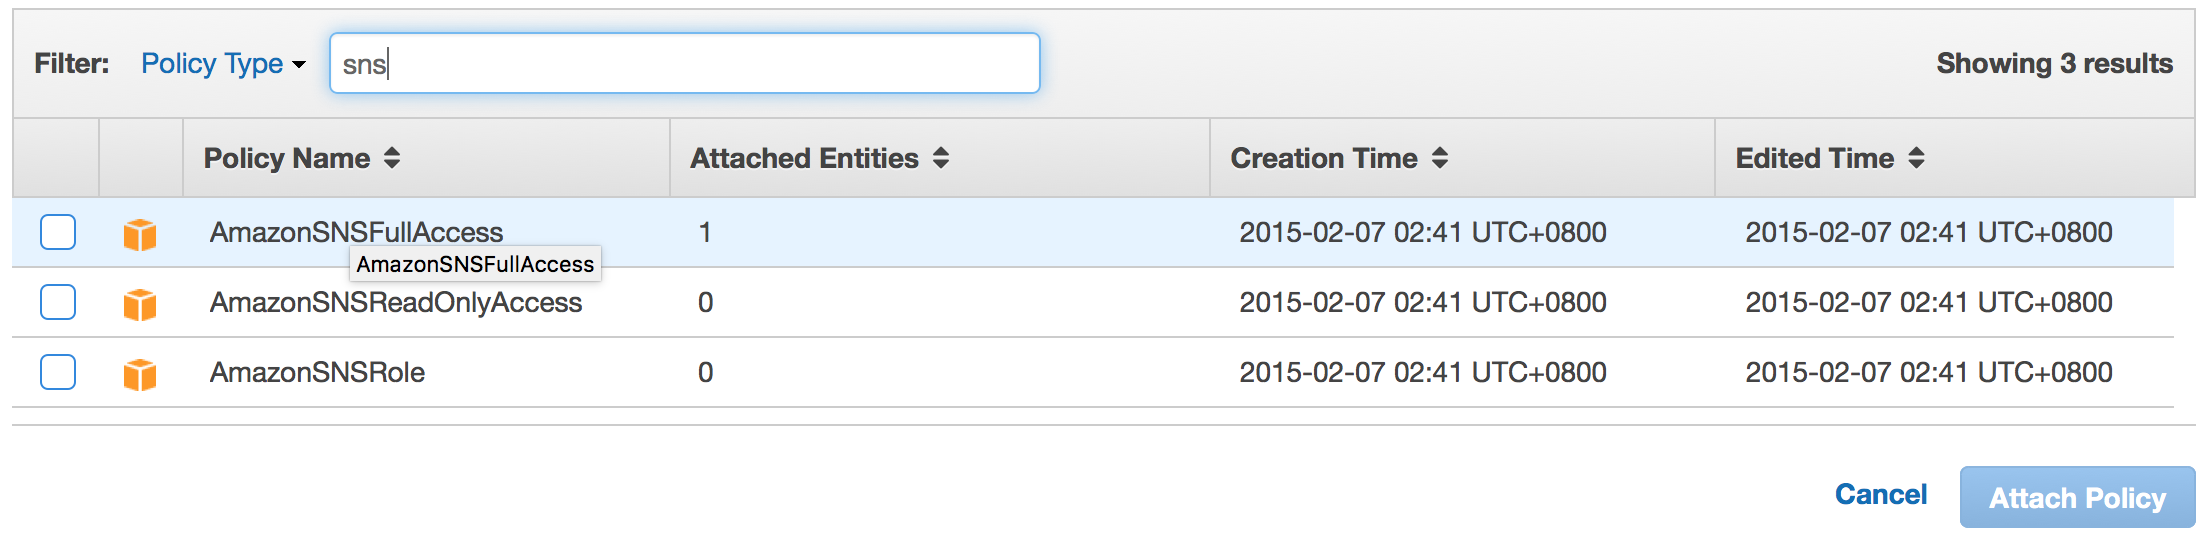Click edited time of AmazonSNSReadOnlyAccess row
This screenshot has width=2204, height=536.
tap(1929, 302)
